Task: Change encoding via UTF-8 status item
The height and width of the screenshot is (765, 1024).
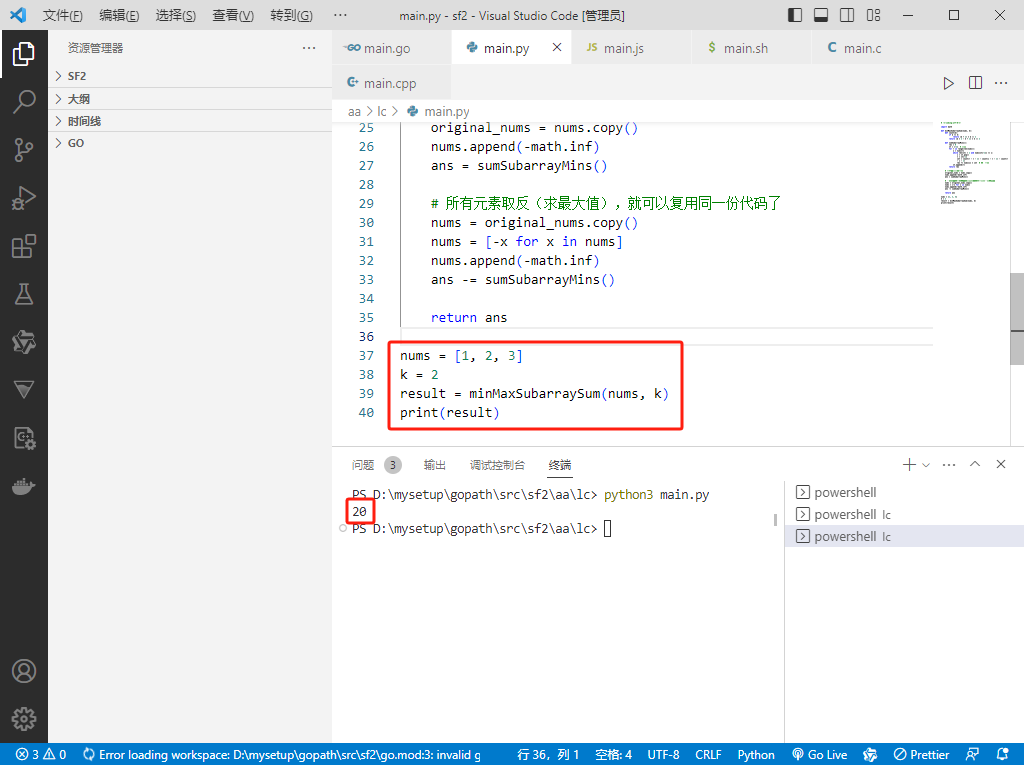Action: click(x=664, y=755)
